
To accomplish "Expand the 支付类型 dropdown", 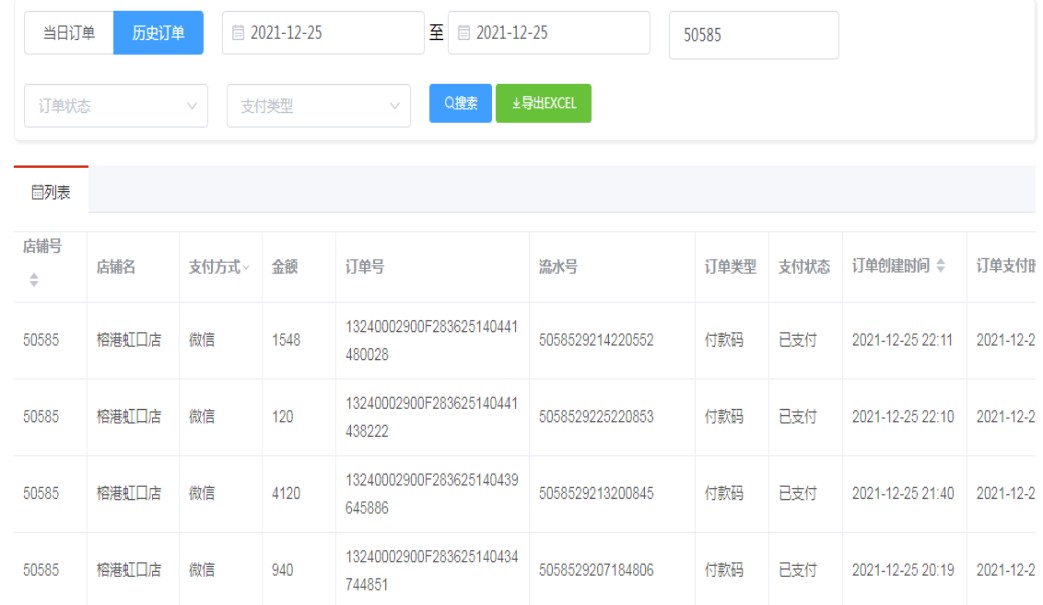I will point(319,106).
